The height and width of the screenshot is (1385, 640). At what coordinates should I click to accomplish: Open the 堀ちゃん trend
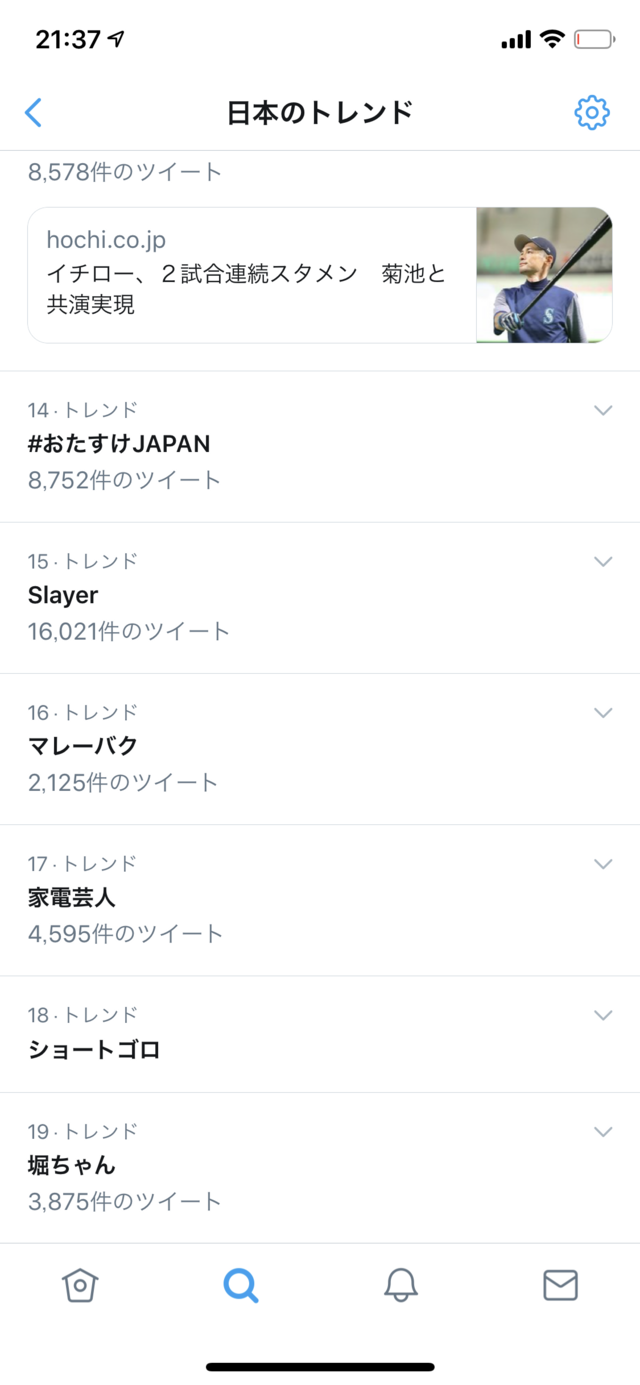point(320,1168)
